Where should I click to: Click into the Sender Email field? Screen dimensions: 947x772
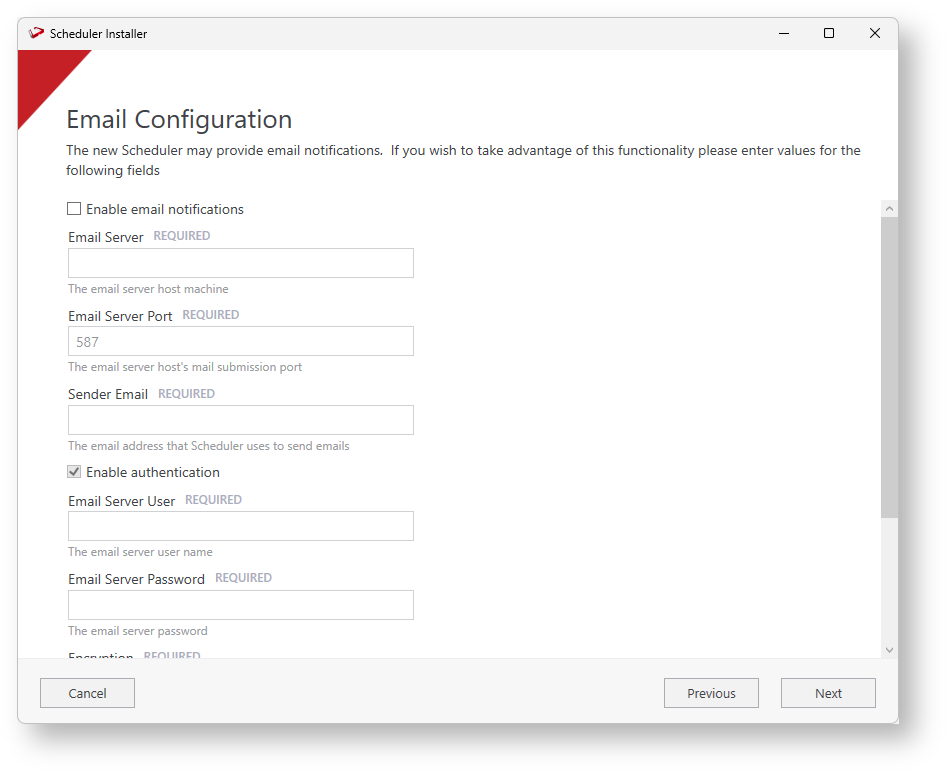(240, 420)
